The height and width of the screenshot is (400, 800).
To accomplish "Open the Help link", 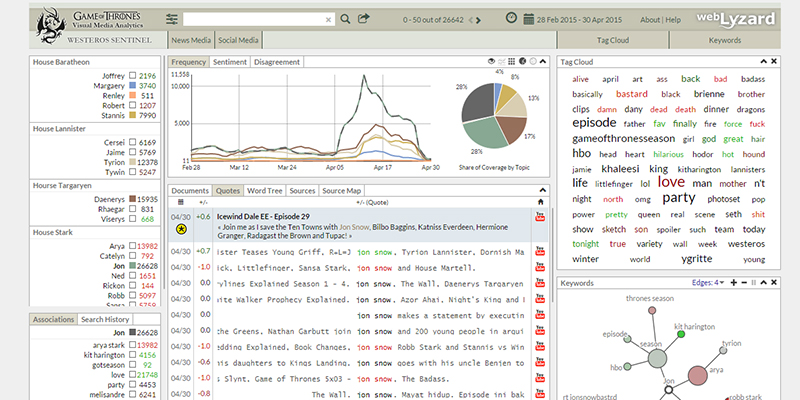I will (673, 20).
